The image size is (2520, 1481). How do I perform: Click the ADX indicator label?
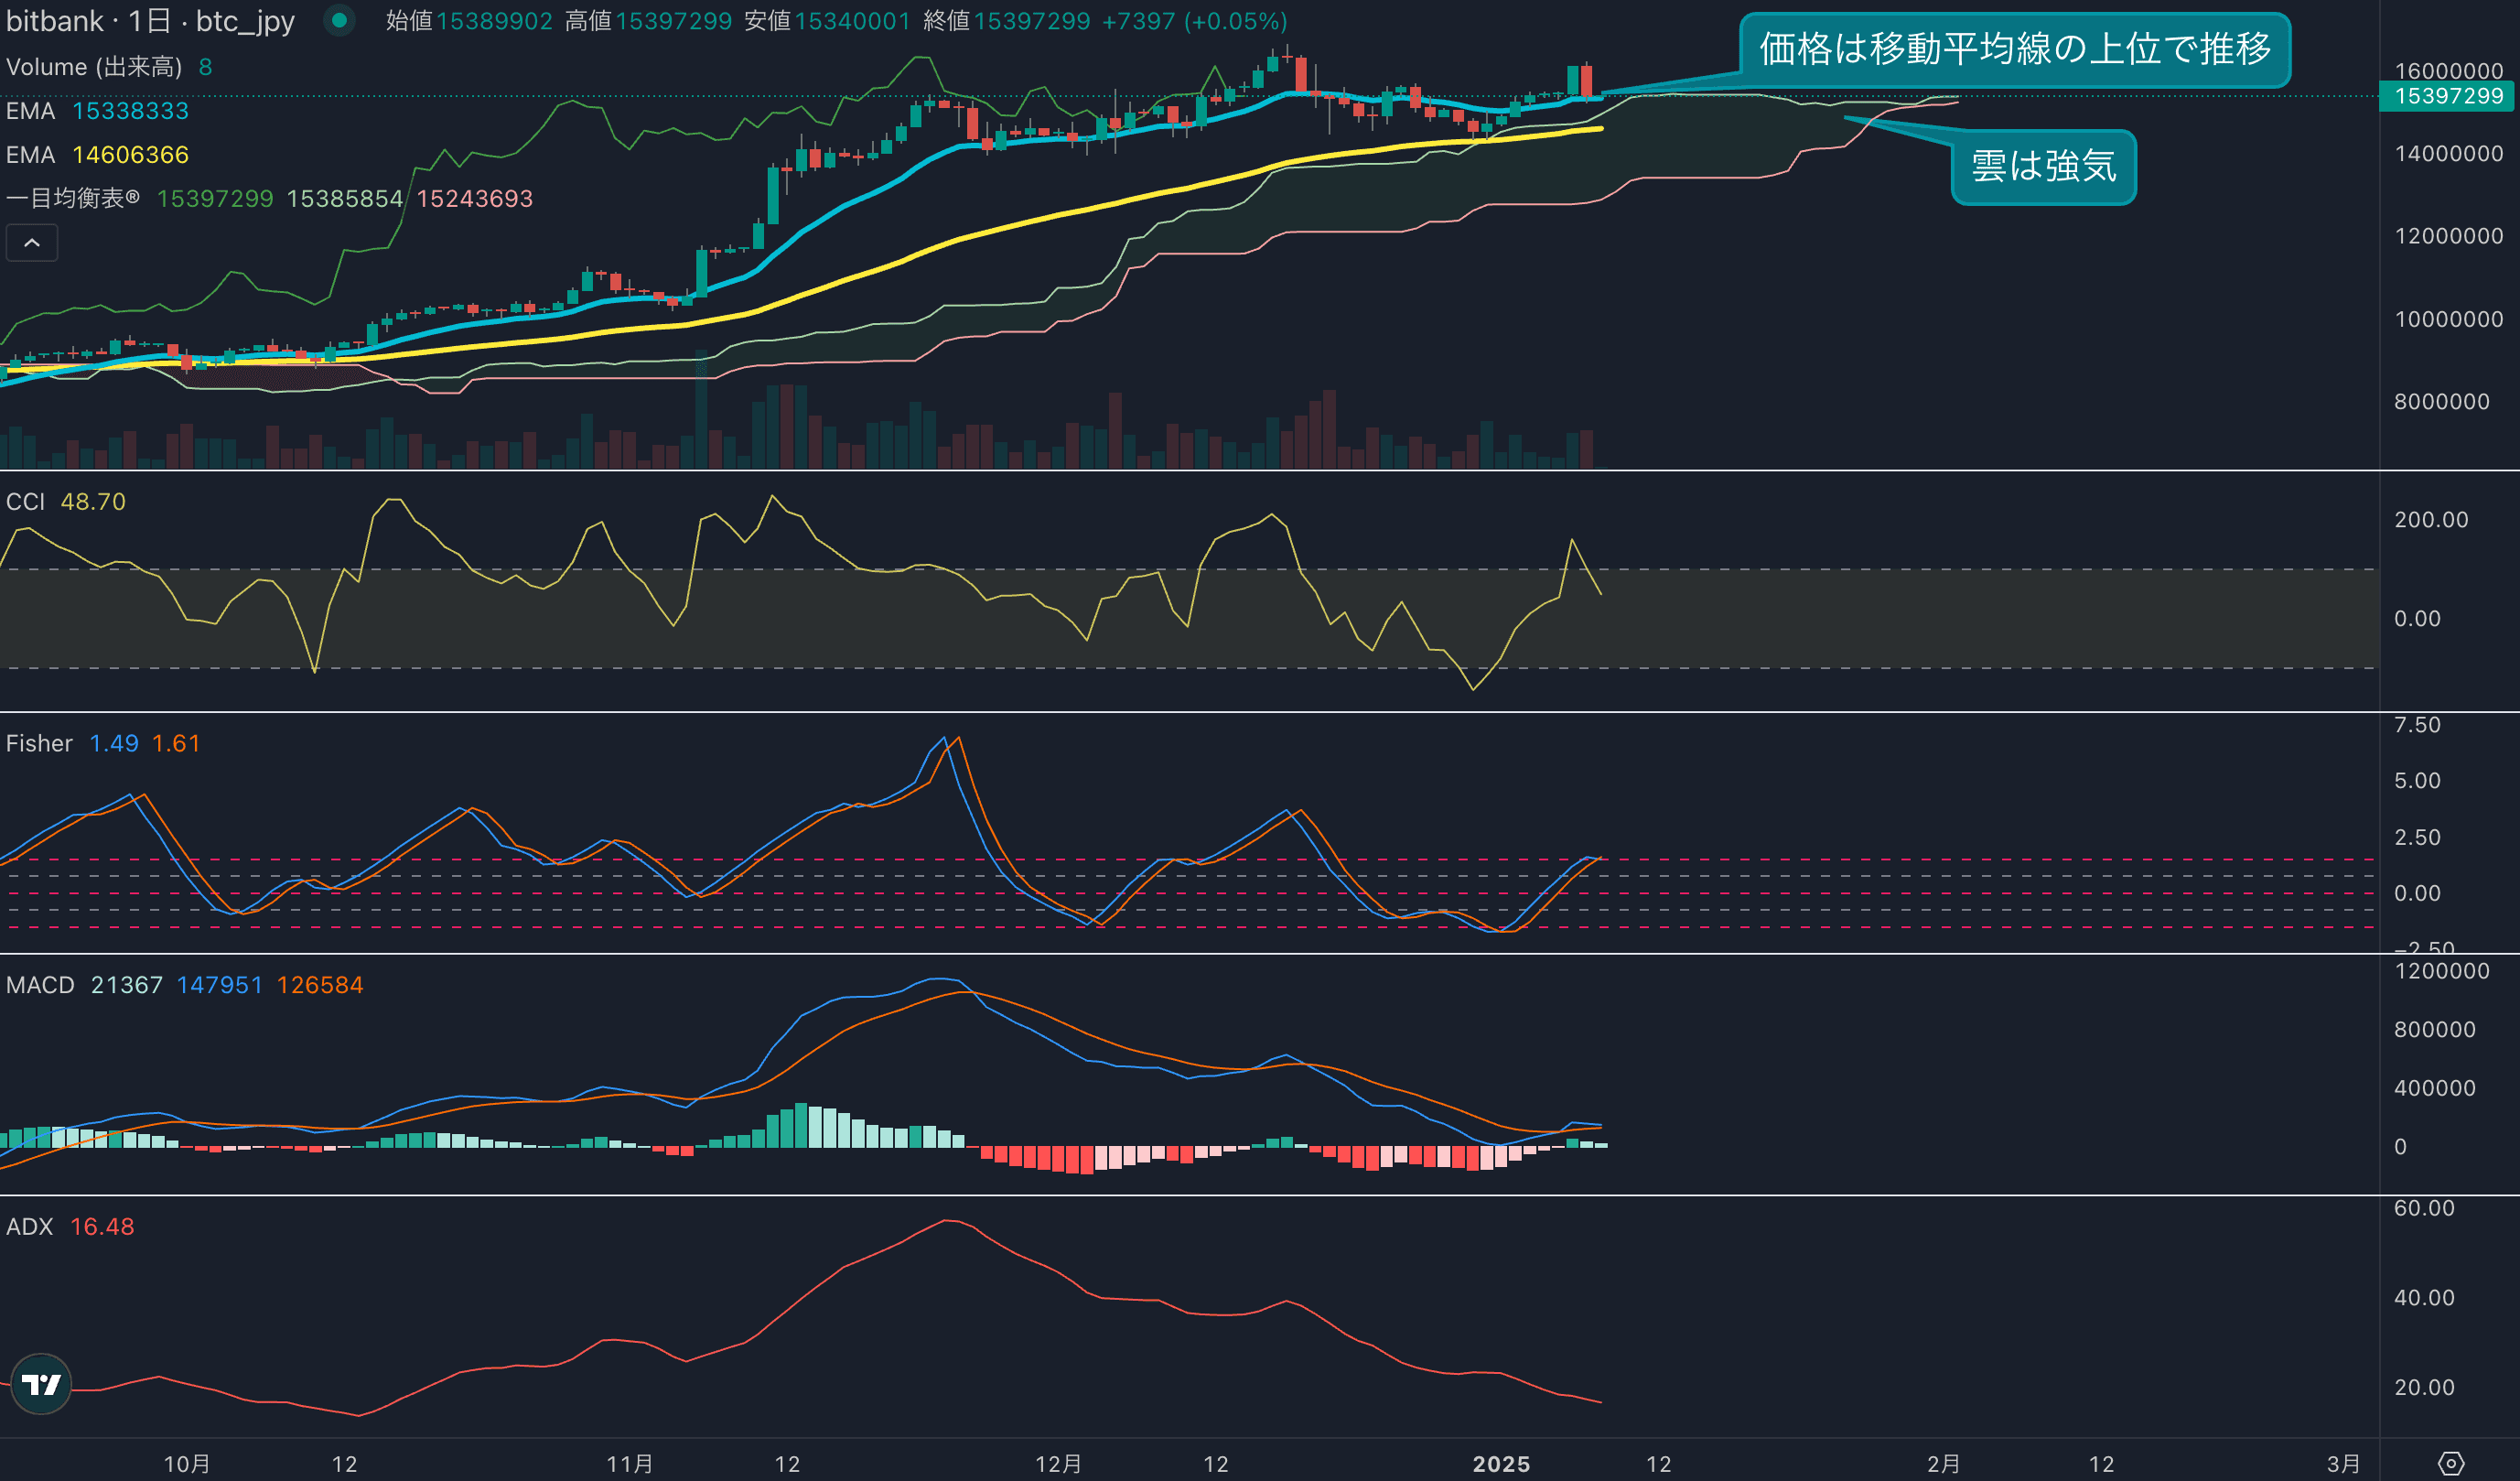(29, 1227)
